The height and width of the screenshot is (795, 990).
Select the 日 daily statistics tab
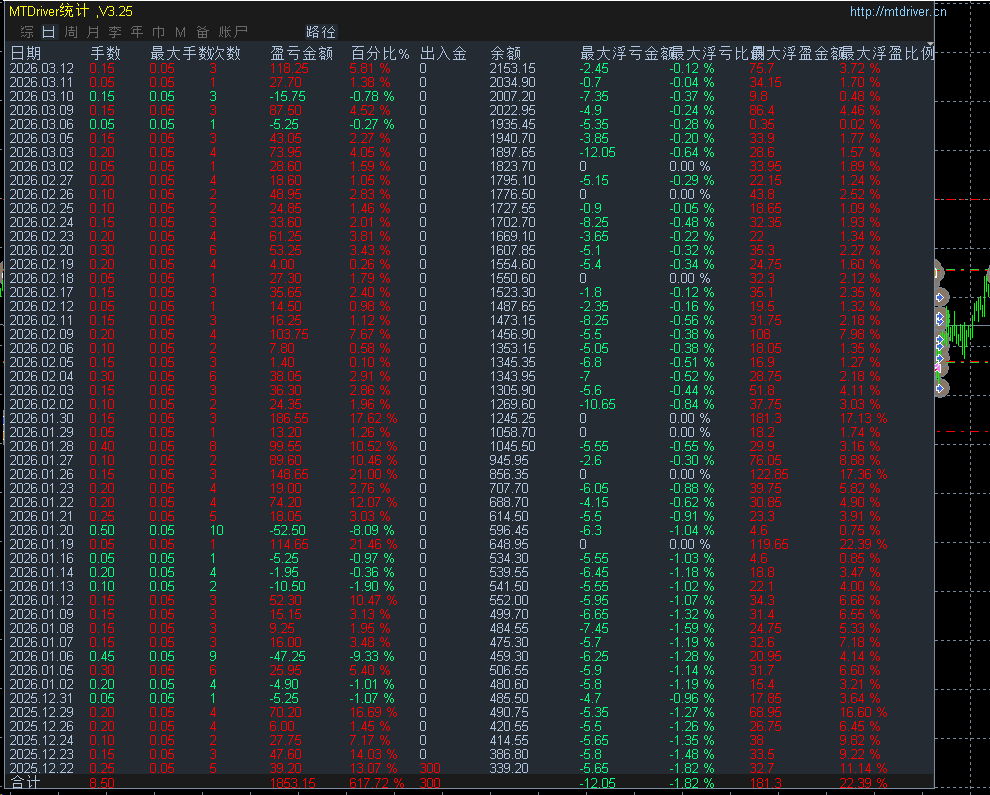(49, 32)
